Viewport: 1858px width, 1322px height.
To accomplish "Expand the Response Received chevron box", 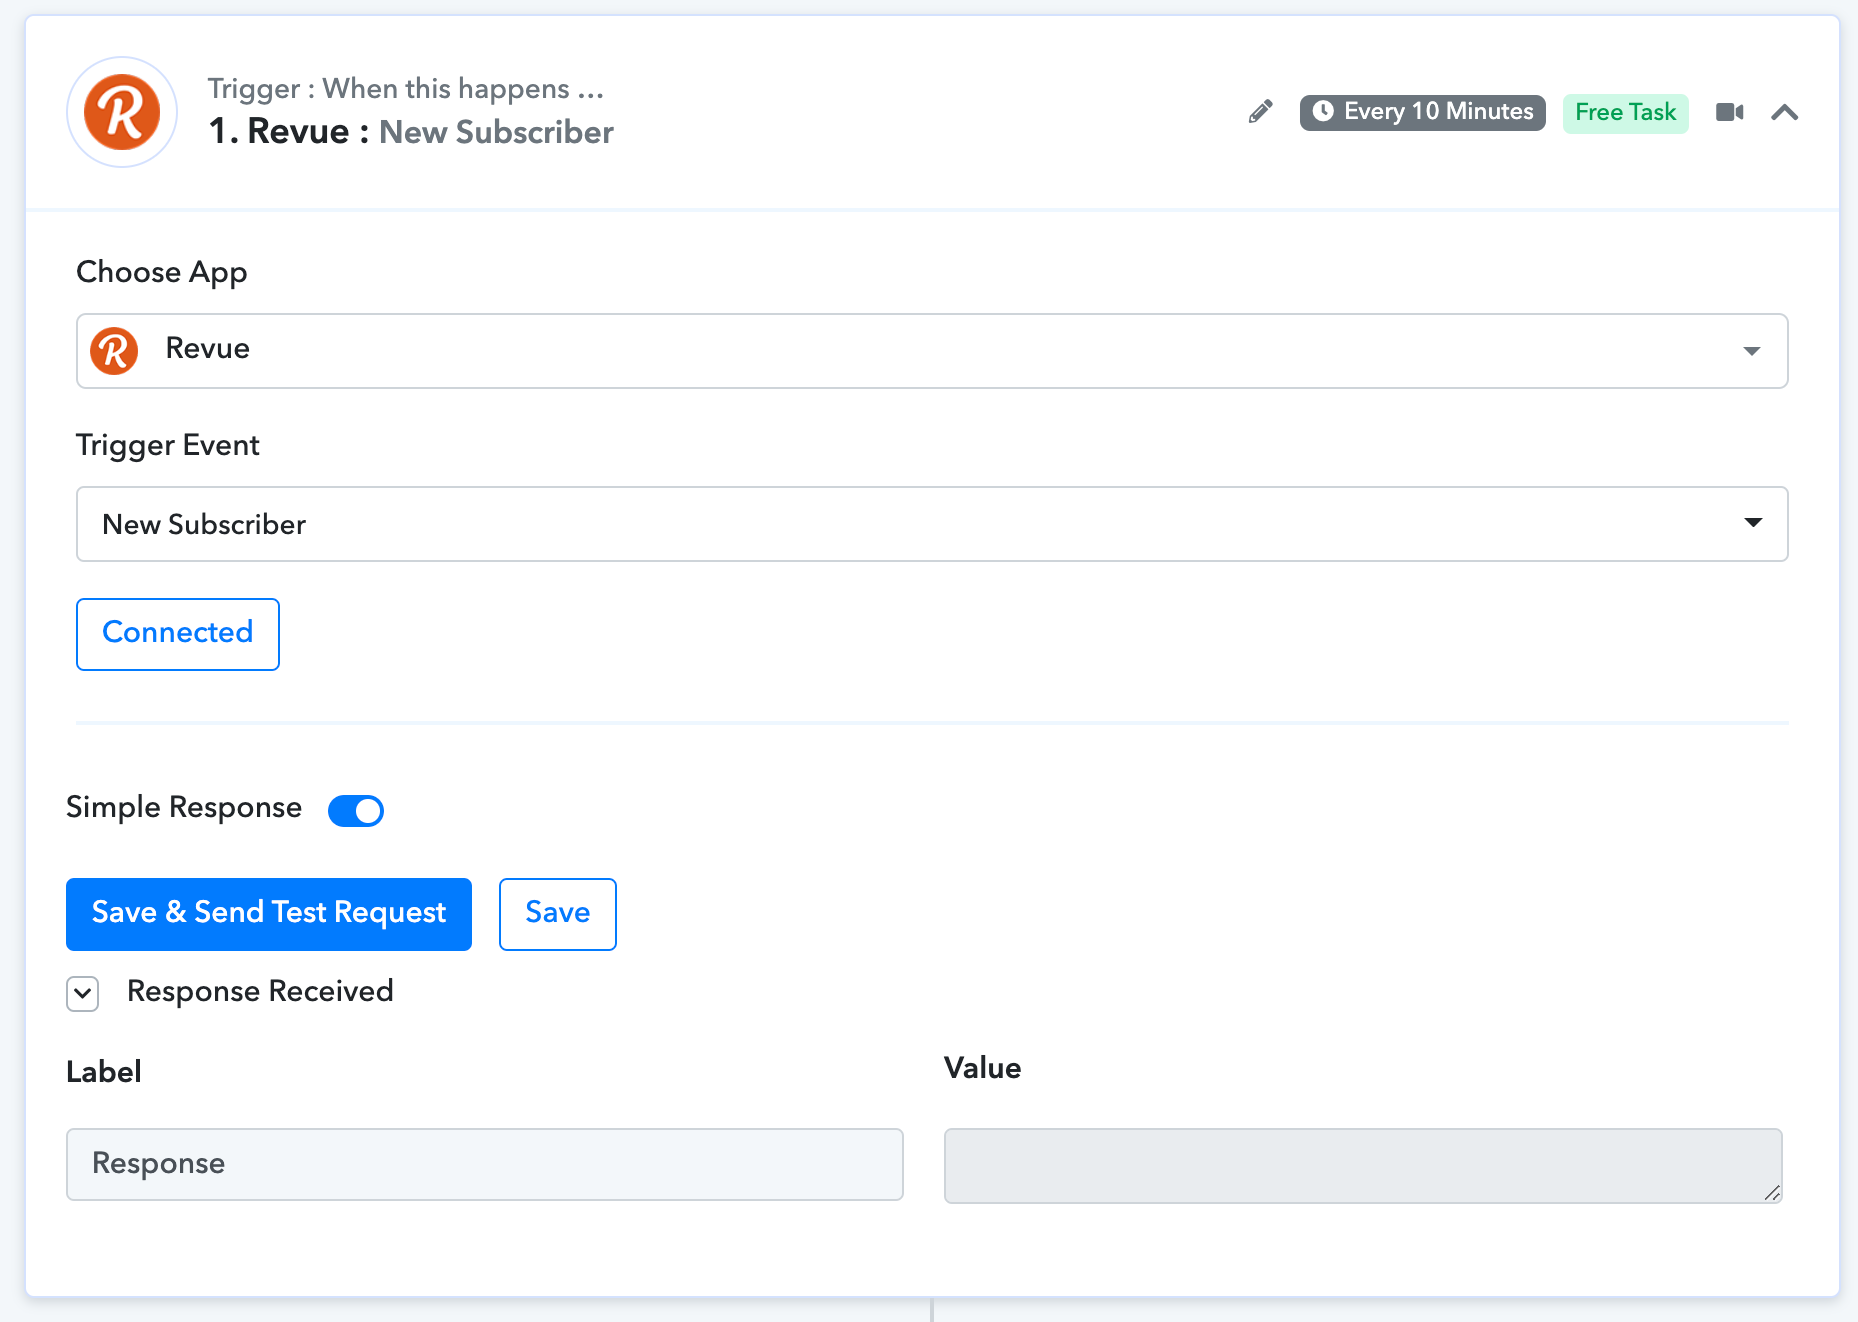I will coord(83,994).
